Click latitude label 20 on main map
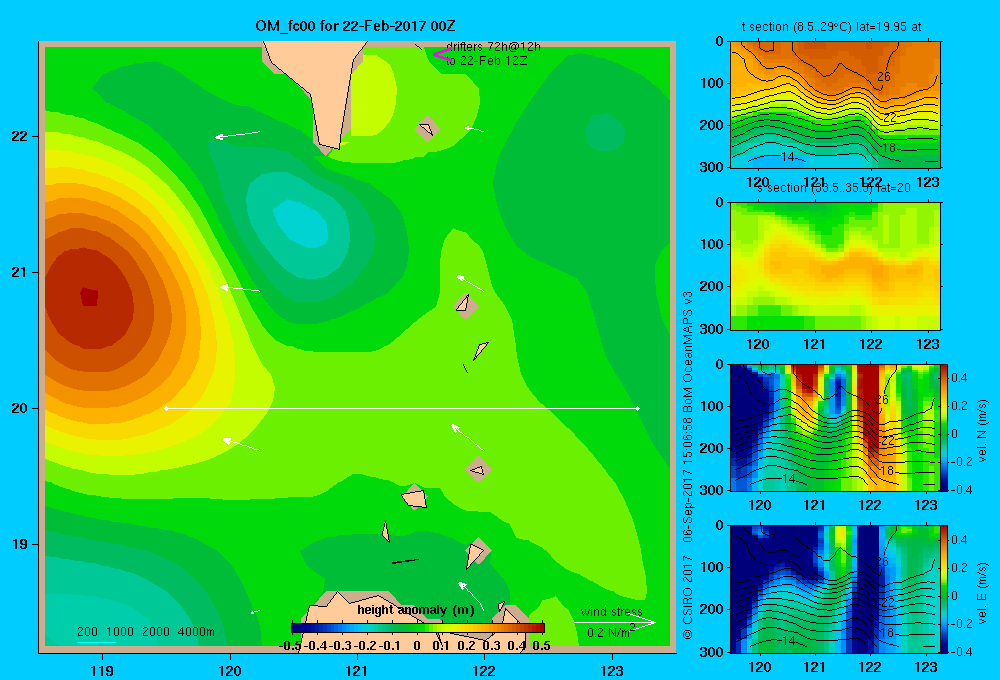1000x680 pixels. point(20,408)
